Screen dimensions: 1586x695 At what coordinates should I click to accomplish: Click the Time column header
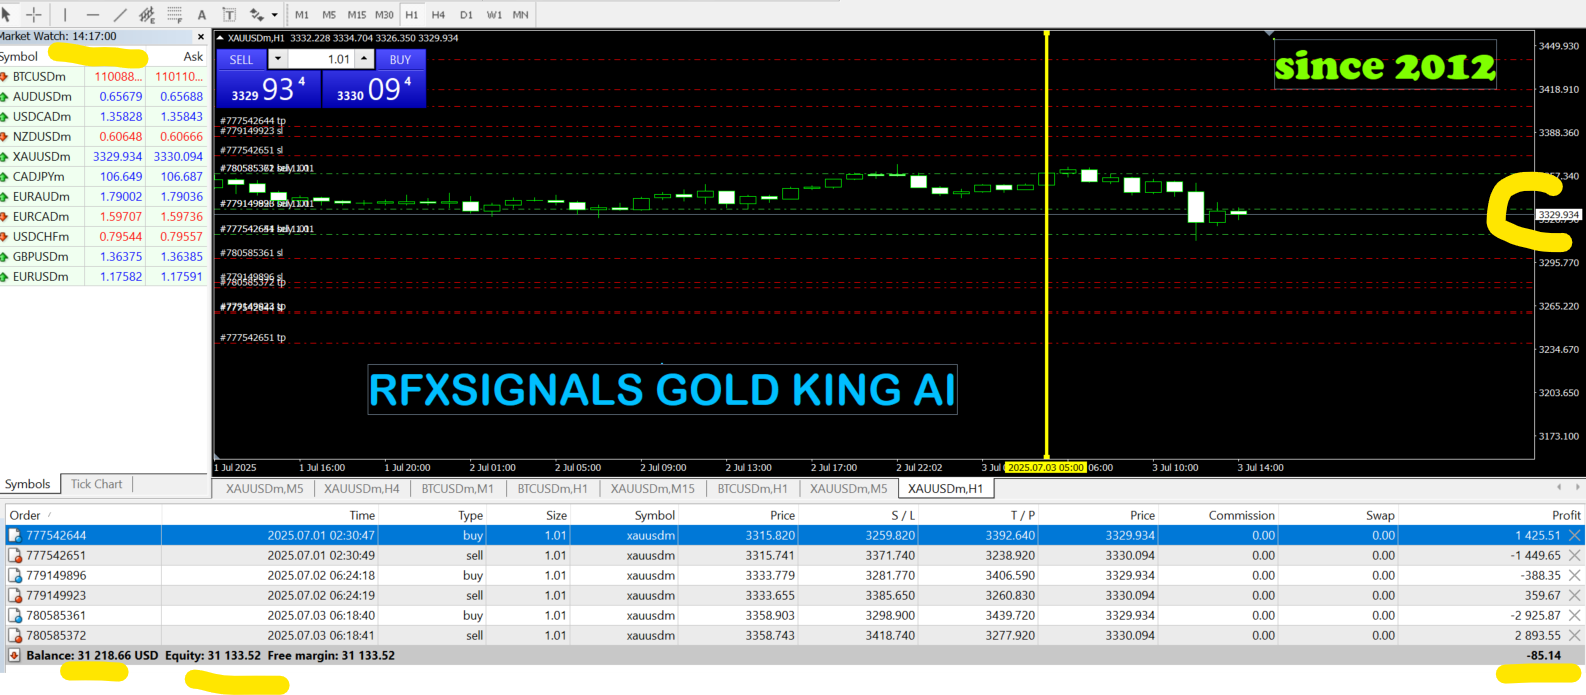coord(270,516)
